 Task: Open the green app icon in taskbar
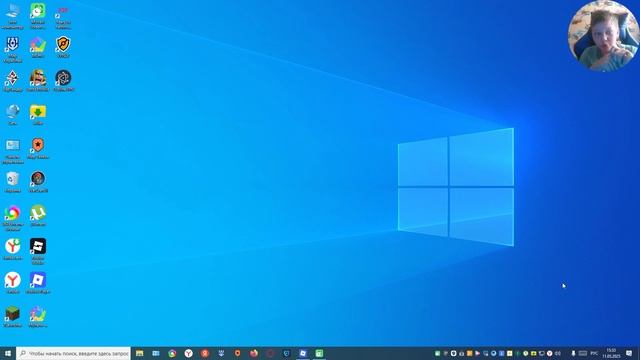(319, 353)
